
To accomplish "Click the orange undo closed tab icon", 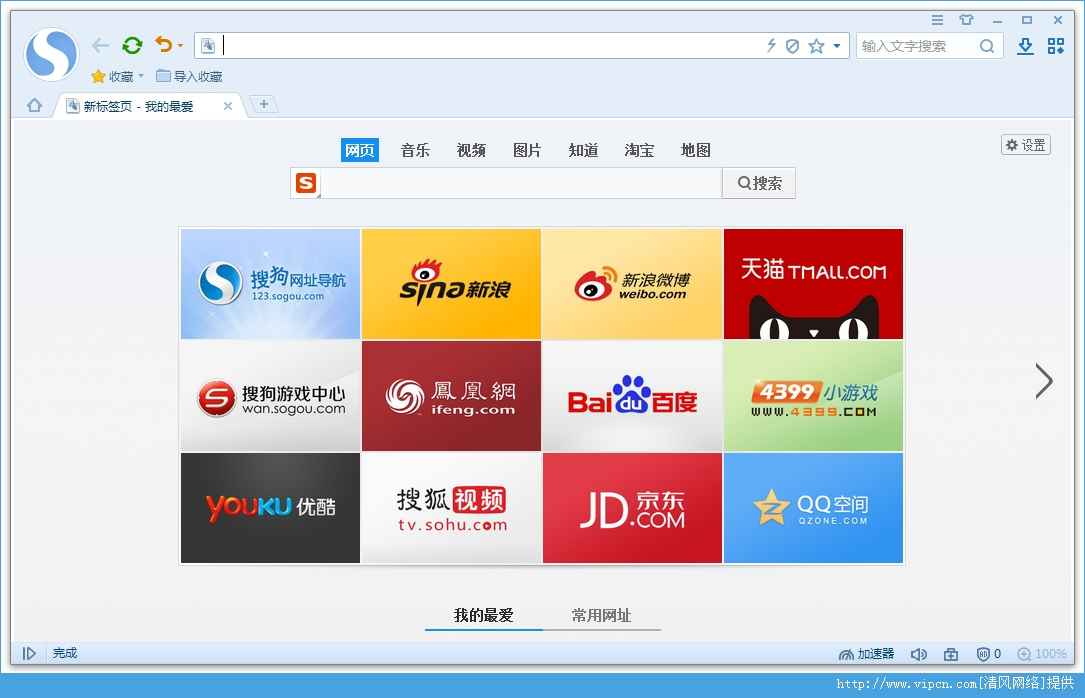I will point(163,45).
